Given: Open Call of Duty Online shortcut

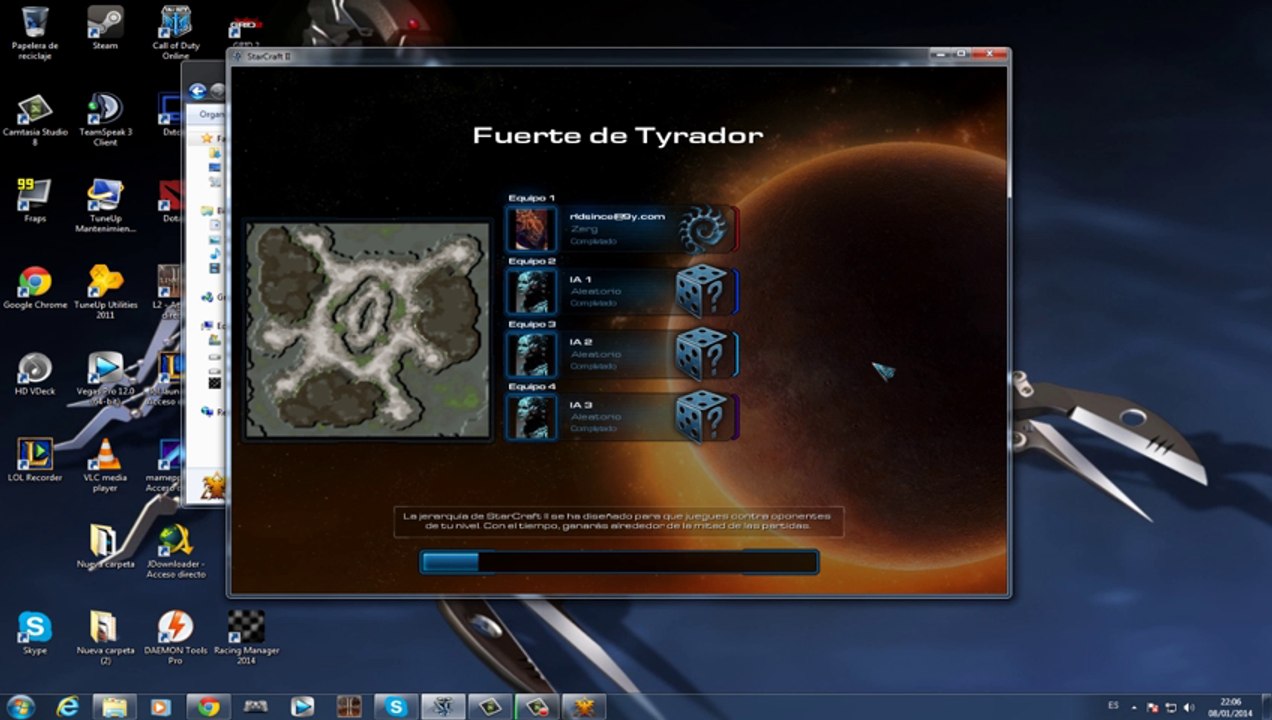Looking at the screenshot, I should [x=176, y=32].
